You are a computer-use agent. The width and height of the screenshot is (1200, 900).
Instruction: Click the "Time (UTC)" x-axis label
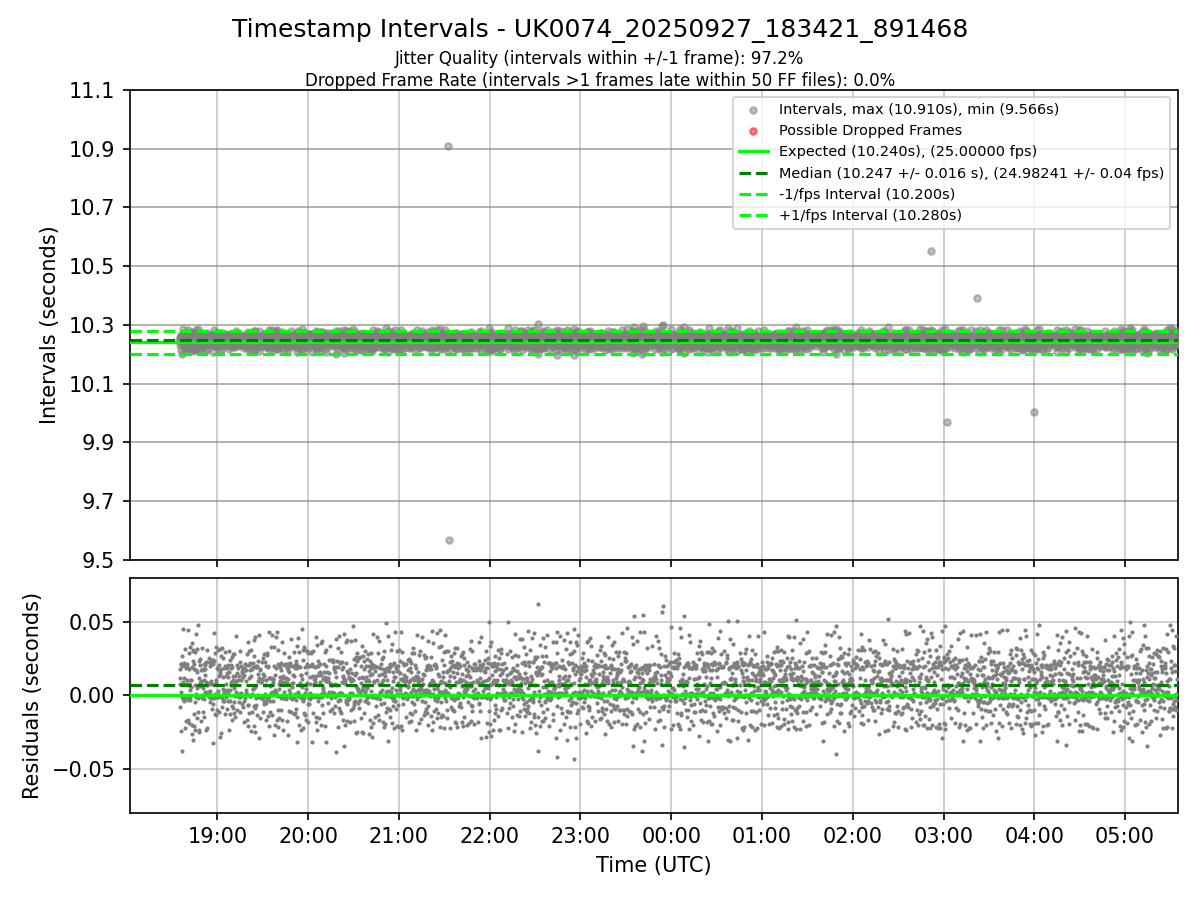coord(653,865)
